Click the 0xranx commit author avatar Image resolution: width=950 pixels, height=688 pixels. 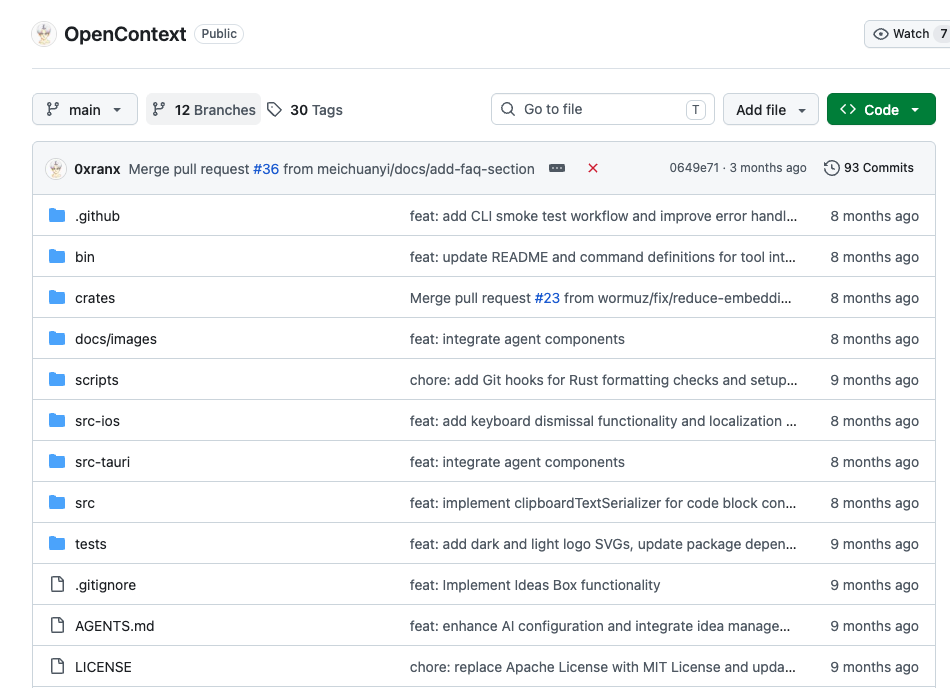coord(56,169)
